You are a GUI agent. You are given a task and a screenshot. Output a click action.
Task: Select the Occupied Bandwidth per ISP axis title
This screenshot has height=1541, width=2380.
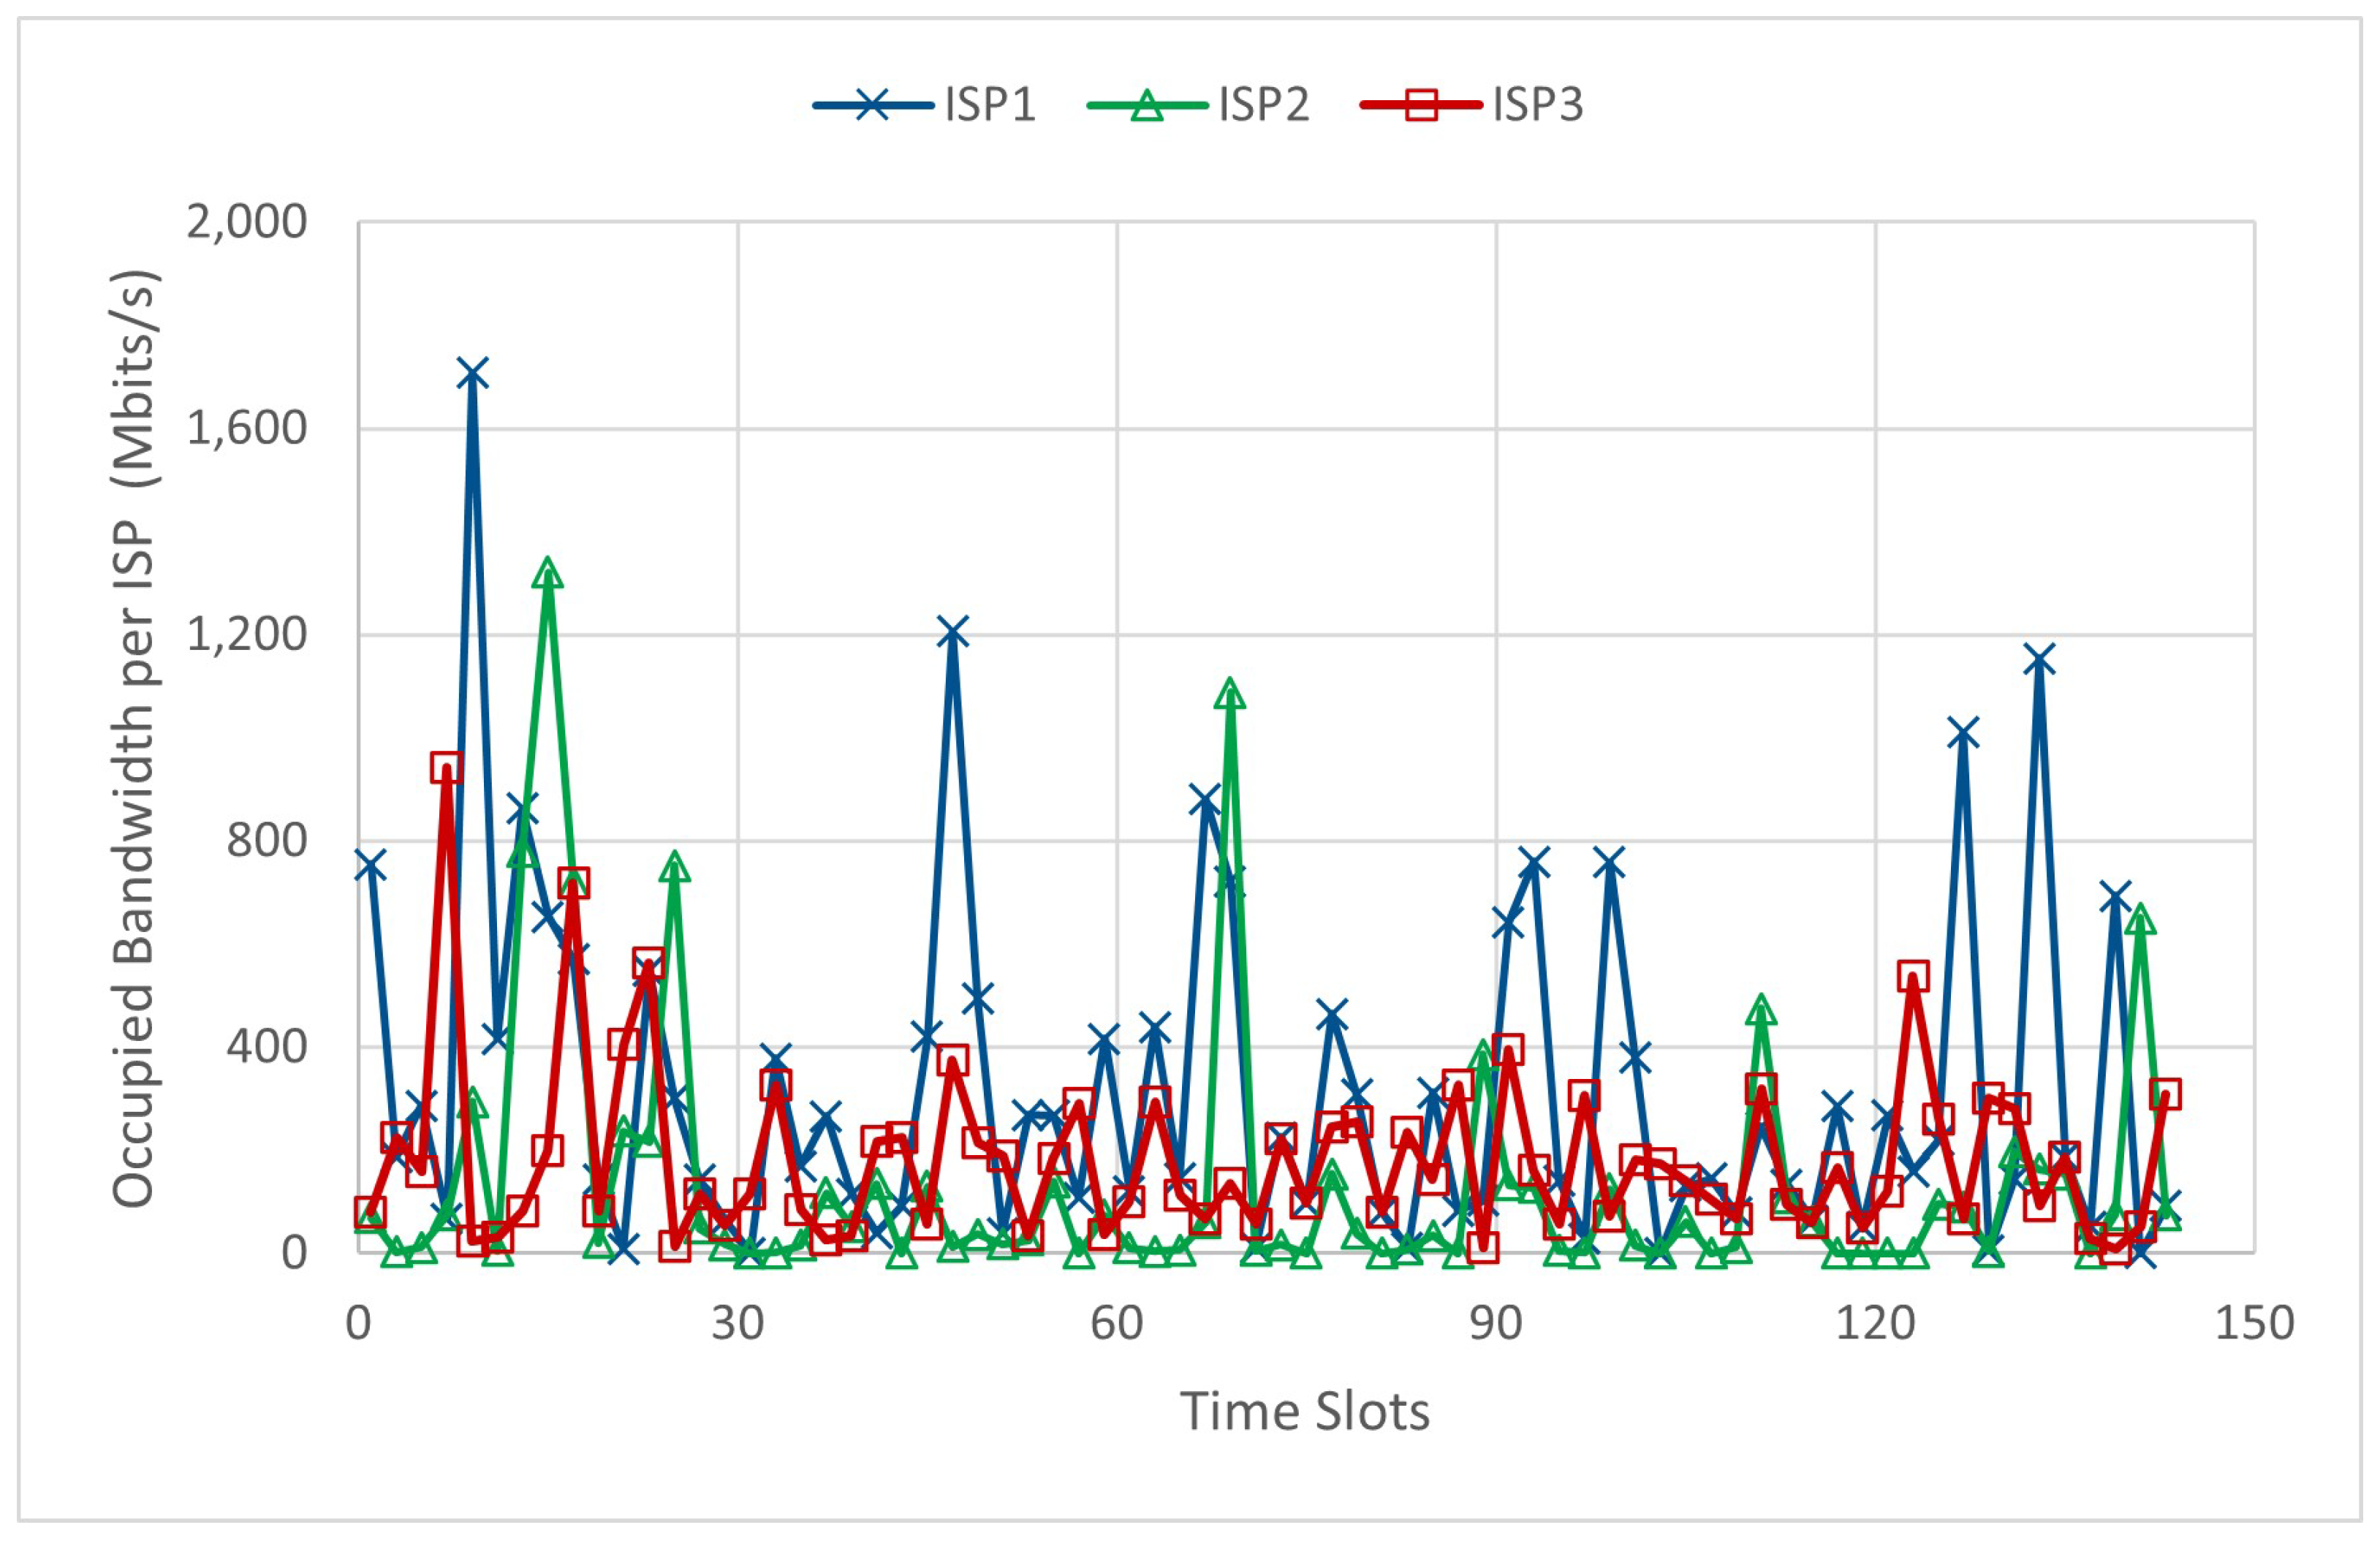coord(135,738)
